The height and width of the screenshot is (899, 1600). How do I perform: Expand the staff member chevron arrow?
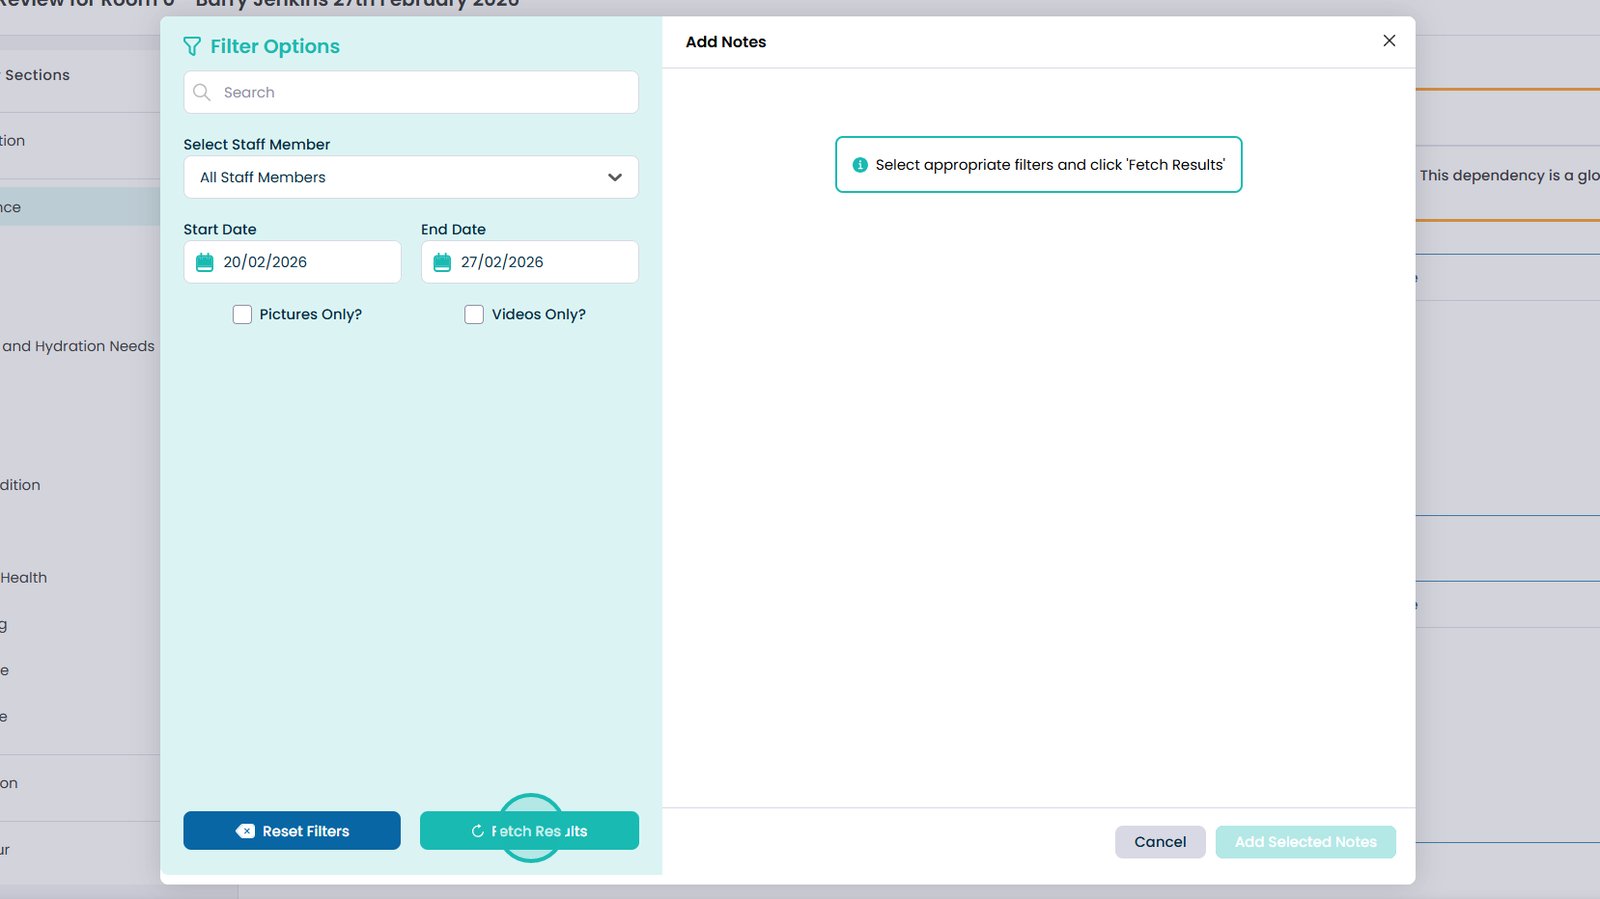coord(615,177)
